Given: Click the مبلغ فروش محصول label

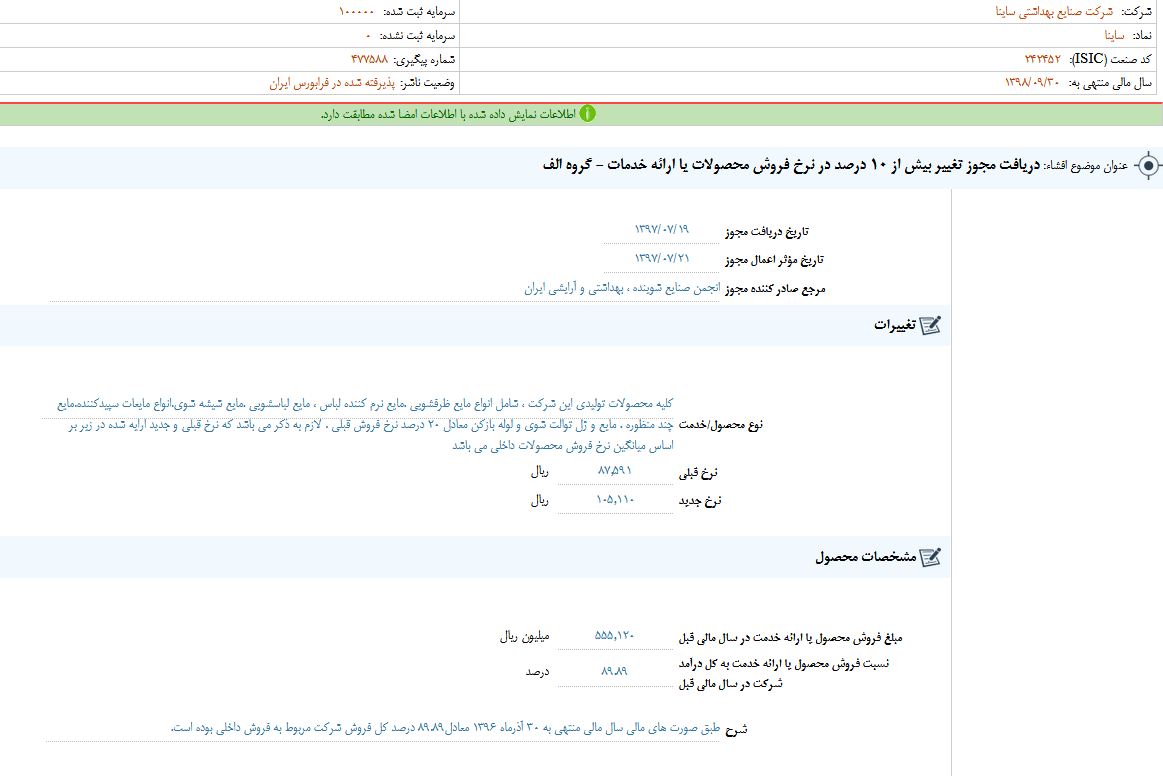Looking at the screenshot, I should point(790,637).
